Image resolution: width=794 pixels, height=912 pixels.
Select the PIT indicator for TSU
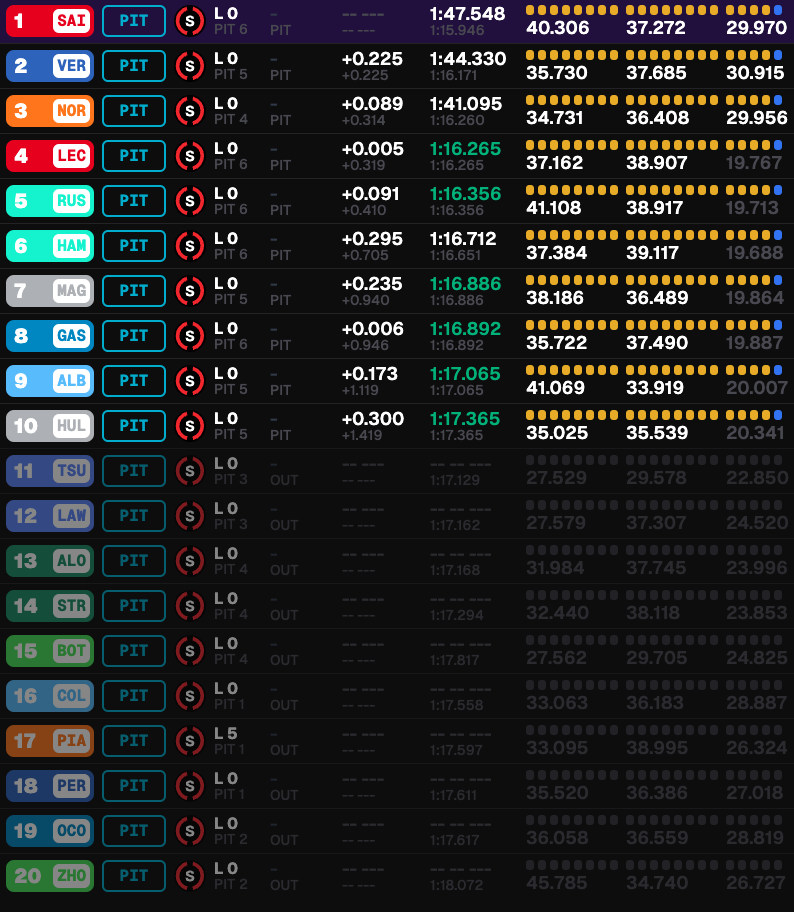134,471
